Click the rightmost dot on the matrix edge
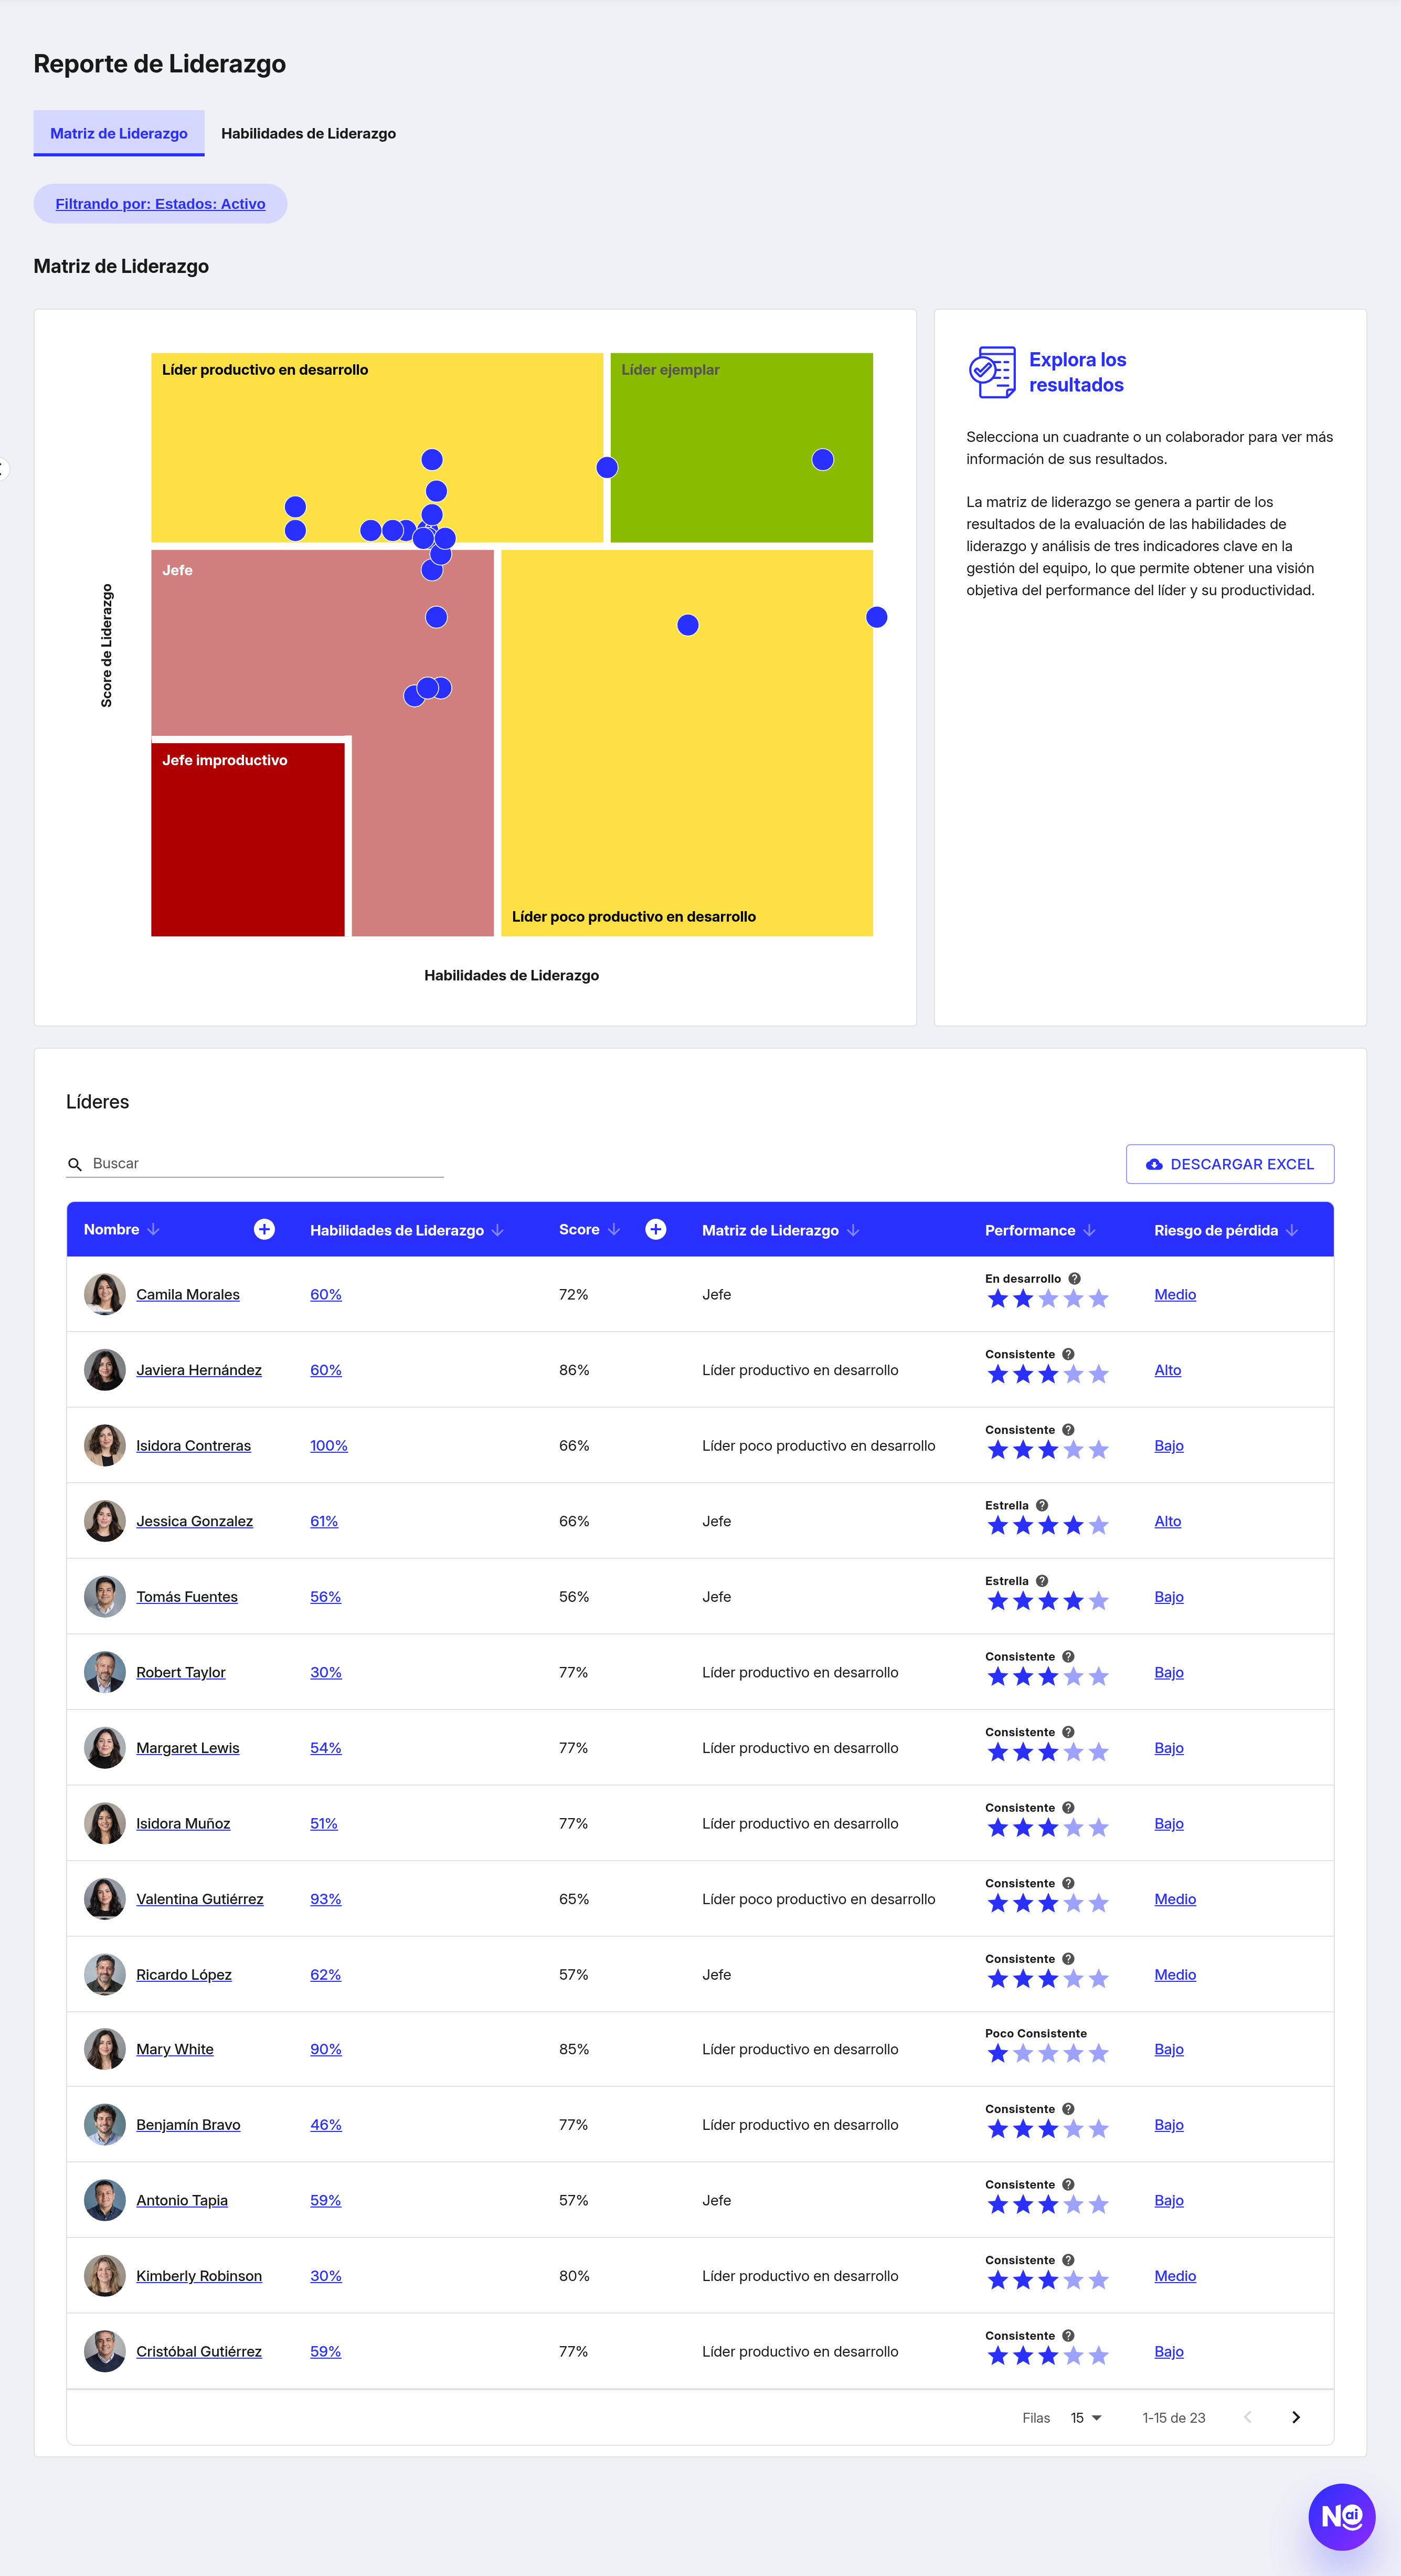 [x=877, y=617]
